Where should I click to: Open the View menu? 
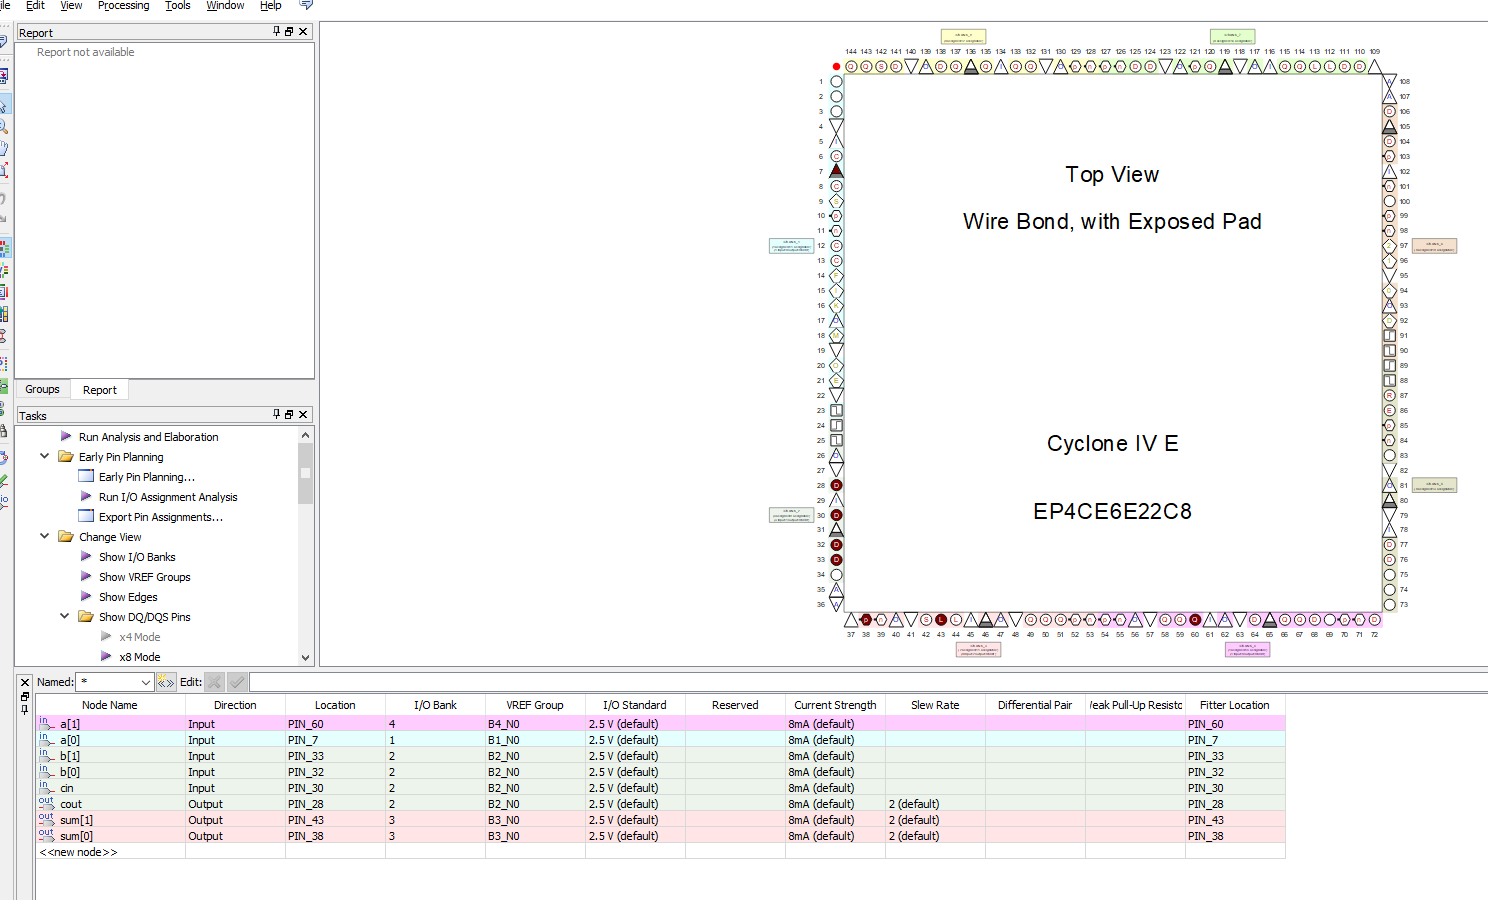coord(71,6)
